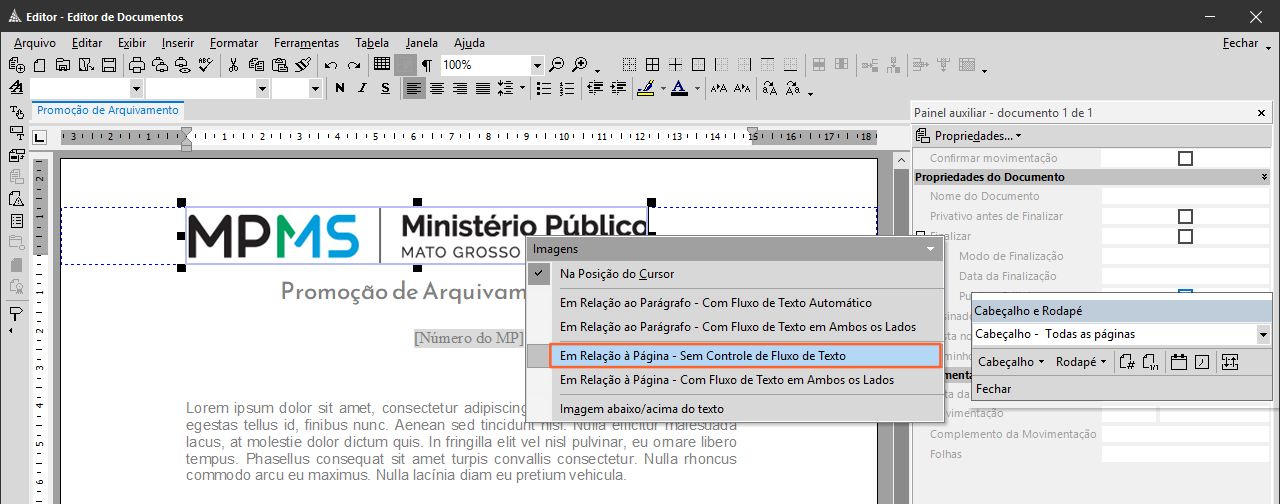
Task: Justify the text
Action: (x=483, y=88)
